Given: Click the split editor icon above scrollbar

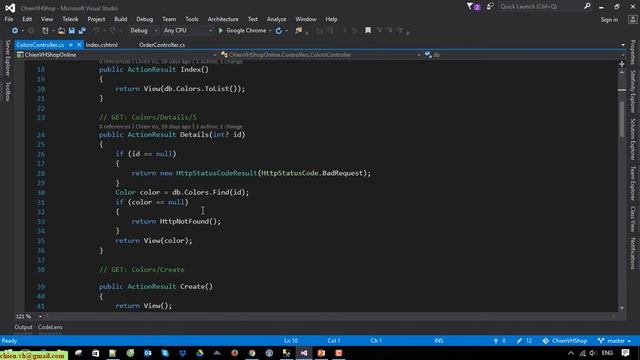Looking at the screenshot, I should pos(622,64).
